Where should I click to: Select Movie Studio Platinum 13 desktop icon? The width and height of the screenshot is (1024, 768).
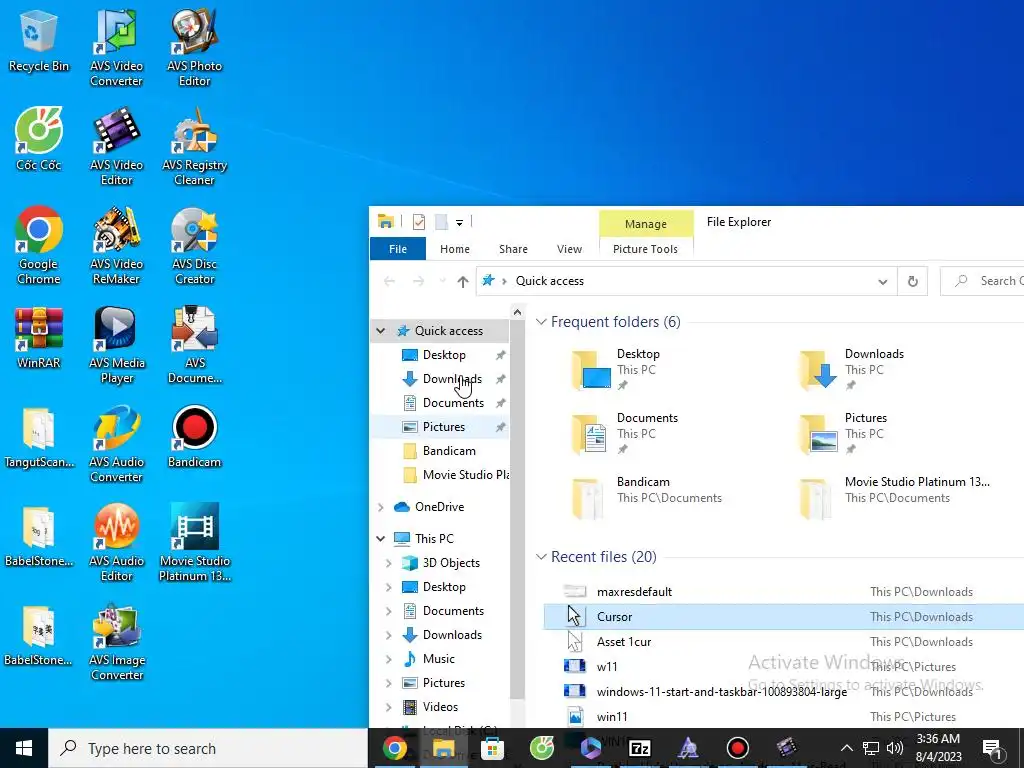click(x=194, y=543)
